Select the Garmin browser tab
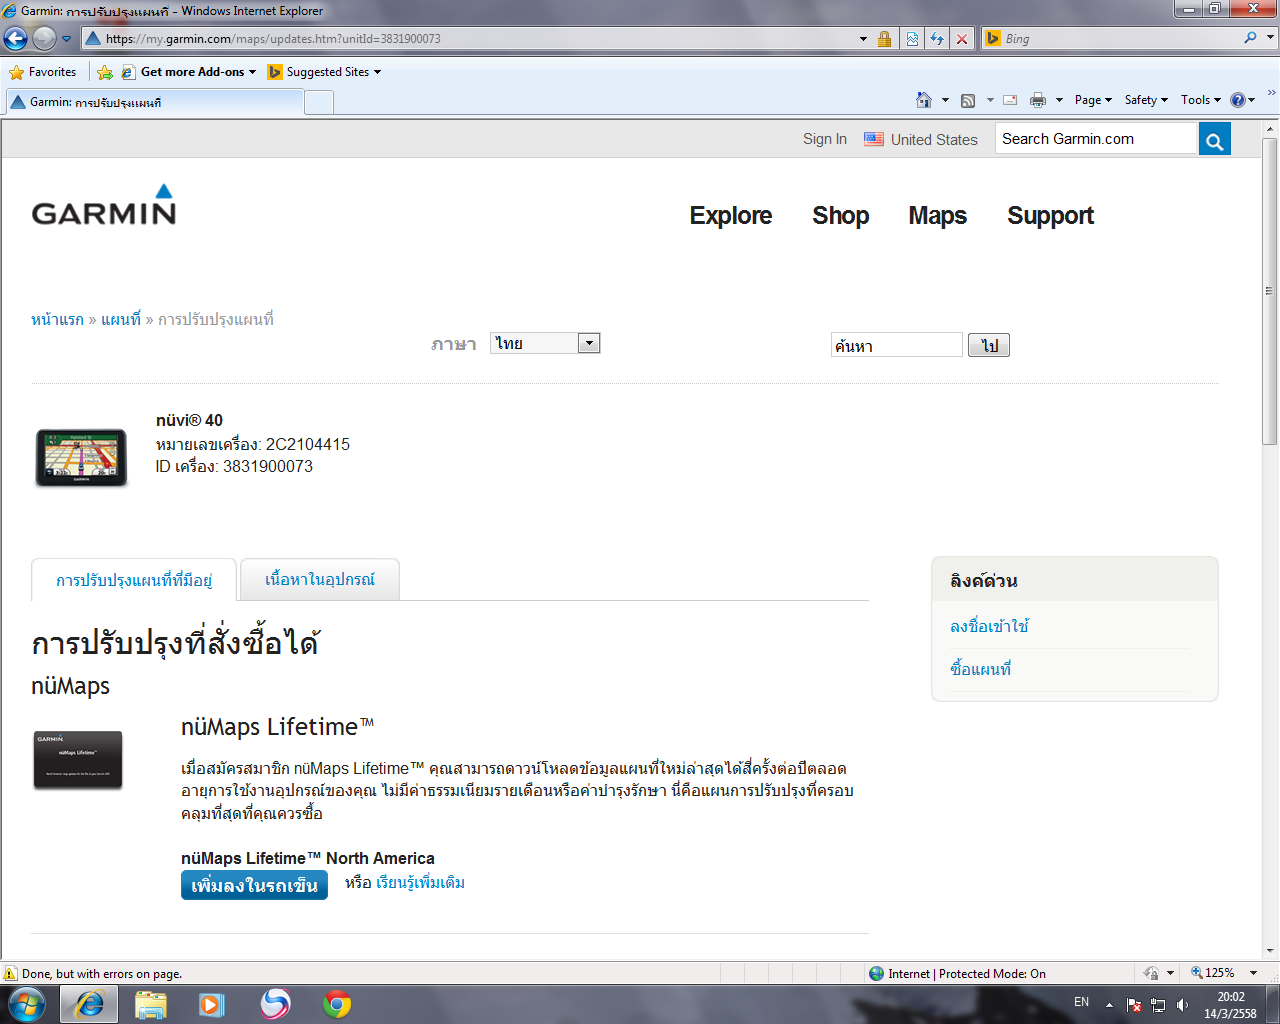Screen dimensions: 1280x1024 pos(154,102)
